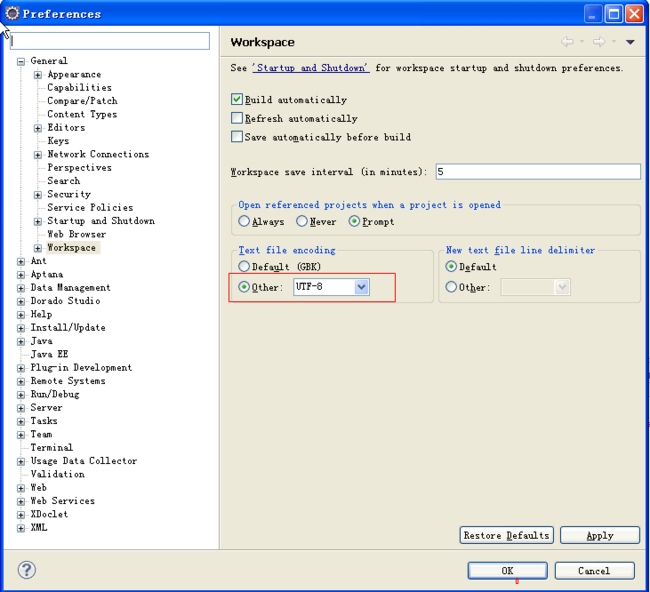This screenshot has height=592, width=650.
Task: Select Capabilities in the tree
Action: (80, 87)
